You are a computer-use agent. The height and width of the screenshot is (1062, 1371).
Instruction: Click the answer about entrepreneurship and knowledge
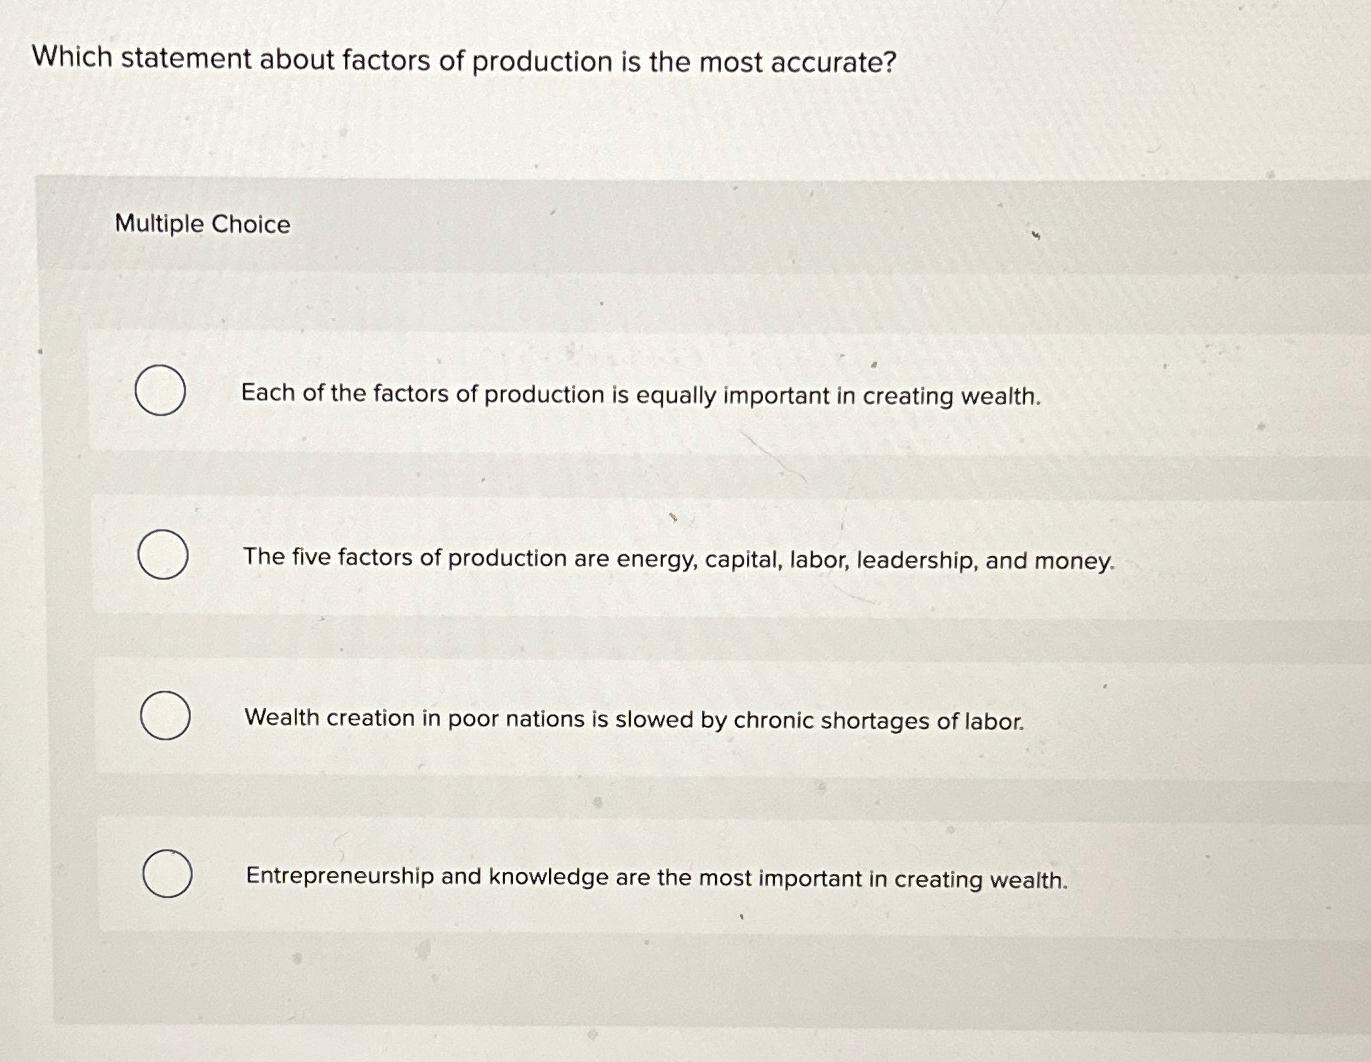pyautogui.click(x=656, y=878)
